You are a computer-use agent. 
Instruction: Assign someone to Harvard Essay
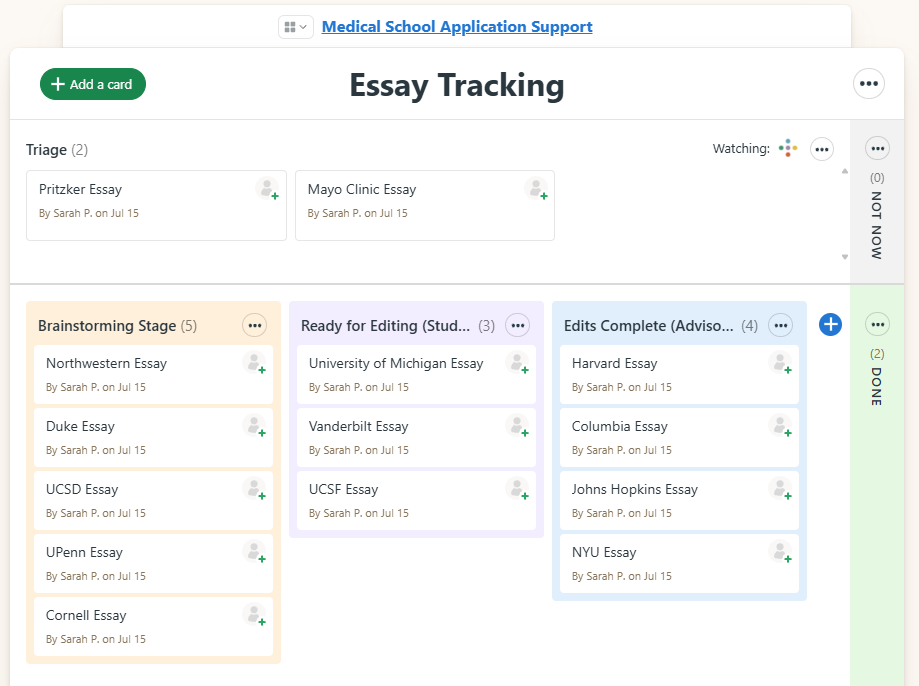point(781,363)
